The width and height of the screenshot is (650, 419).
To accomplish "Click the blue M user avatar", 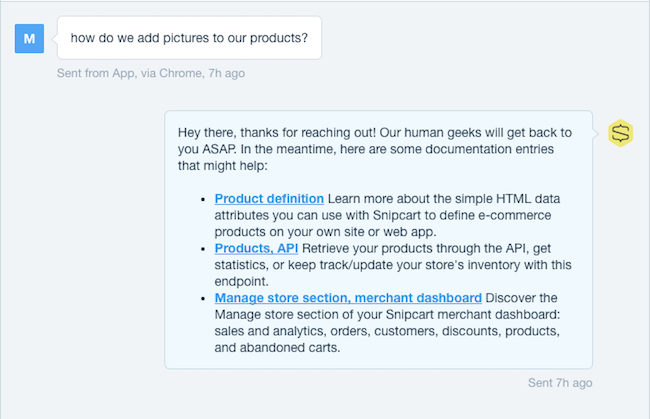I will point(29,39).
